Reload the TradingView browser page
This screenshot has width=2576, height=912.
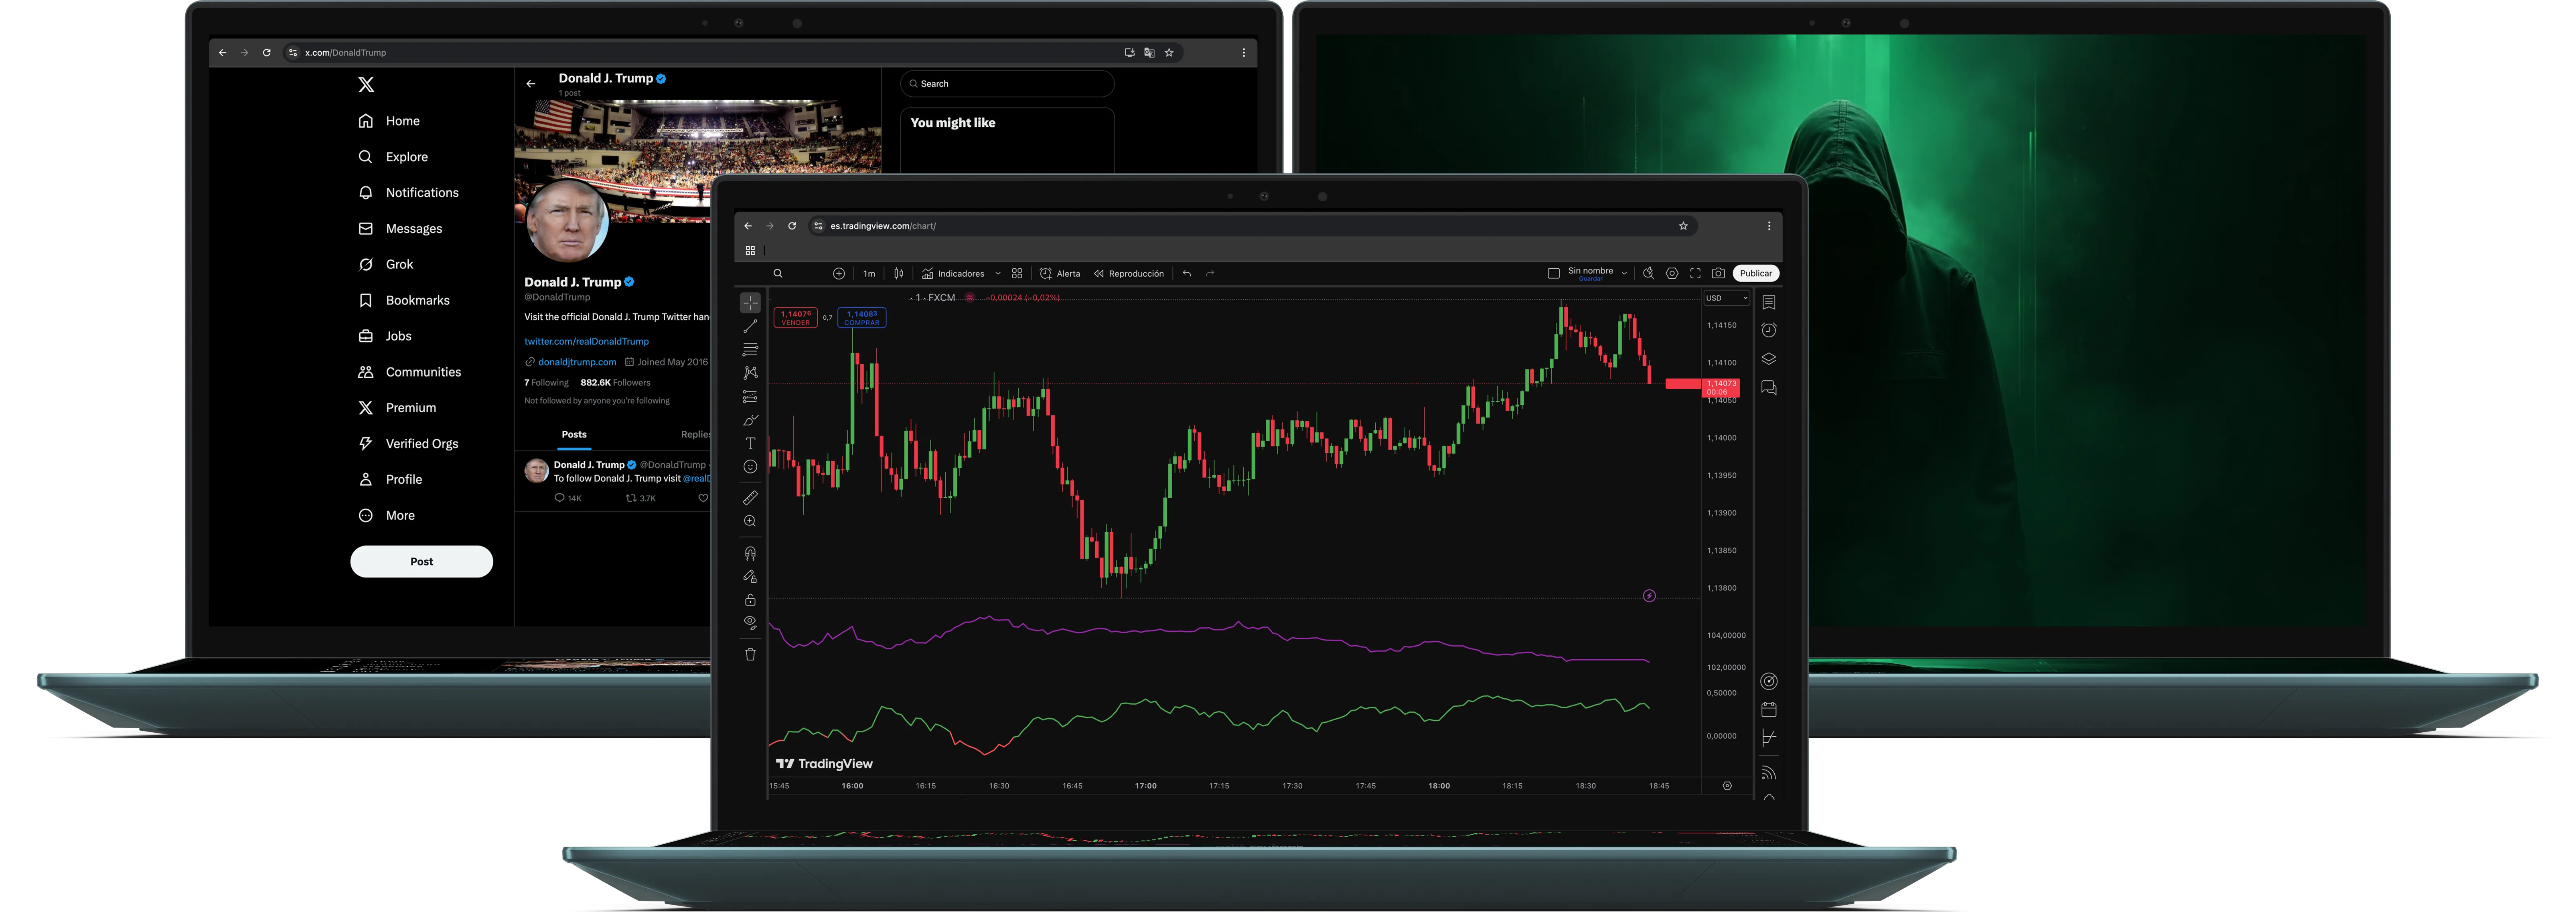[792, 226]
